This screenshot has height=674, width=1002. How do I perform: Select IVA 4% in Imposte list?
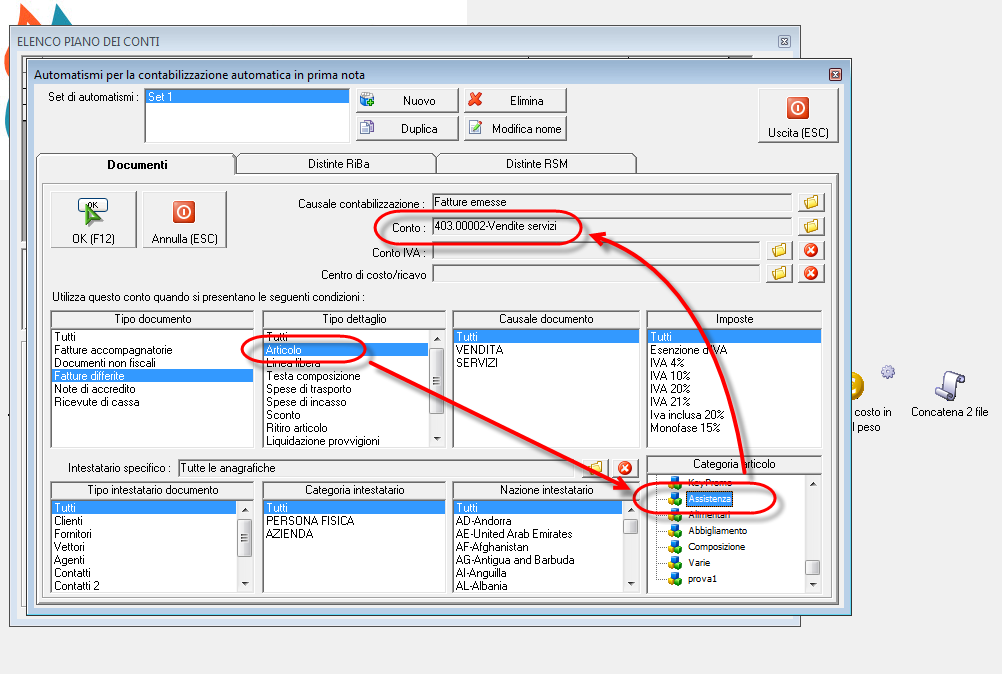[x=734, y=363]
